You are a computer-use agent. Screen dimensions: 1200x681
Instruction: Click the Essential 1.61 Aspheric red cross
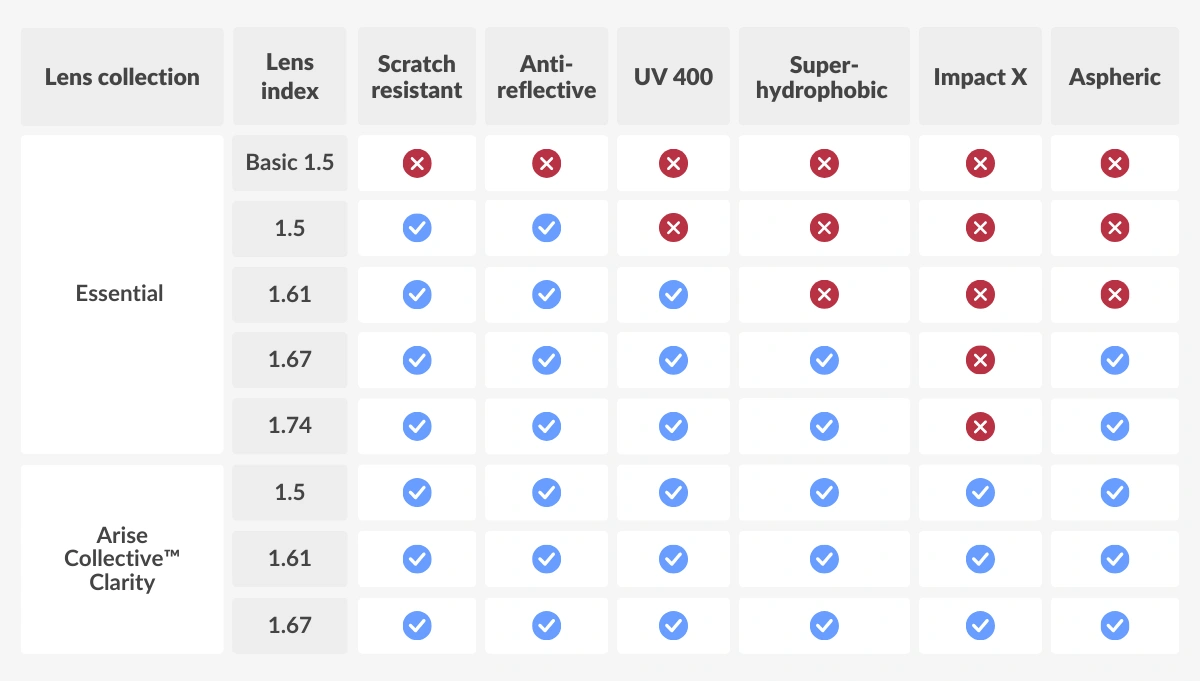click(x=1114, y=294)
